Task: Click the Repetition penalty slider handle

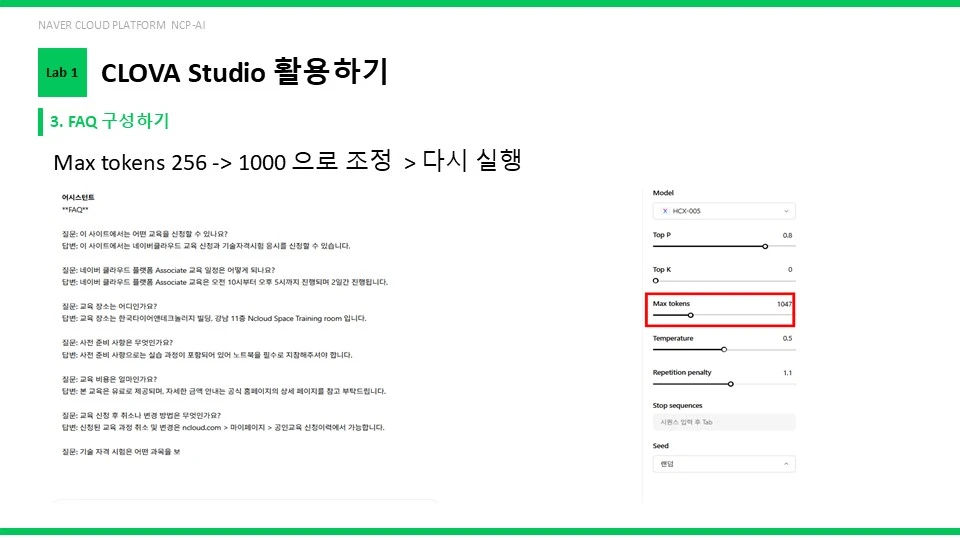Action: (x=730, y=384)
